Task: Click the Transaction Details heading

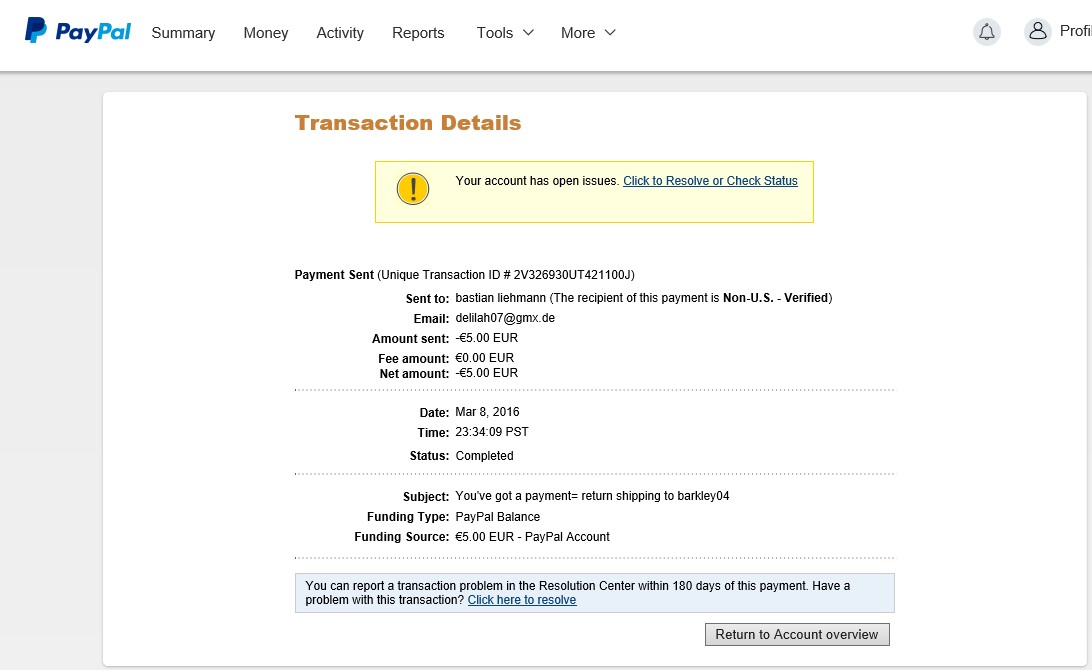Action: point(407,123)
